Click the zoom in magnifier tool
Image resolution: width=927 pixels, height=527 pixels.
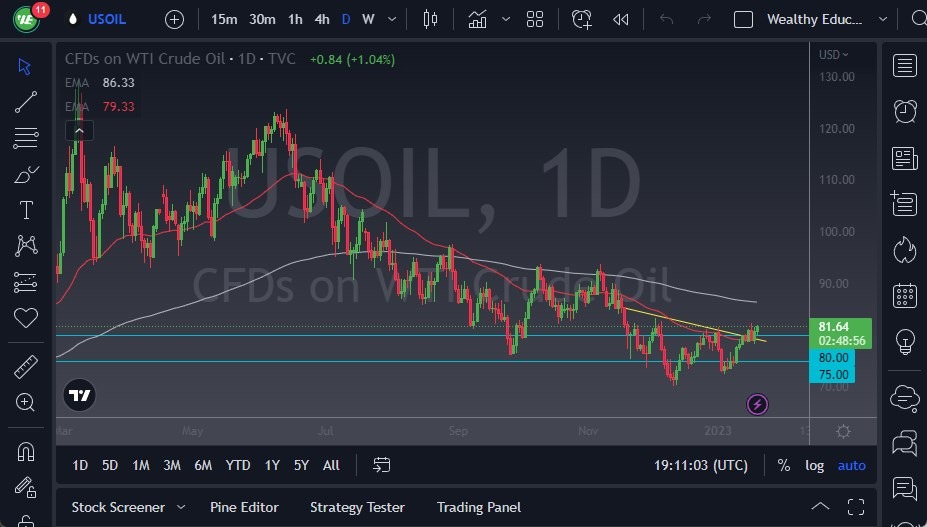(26, 402)
